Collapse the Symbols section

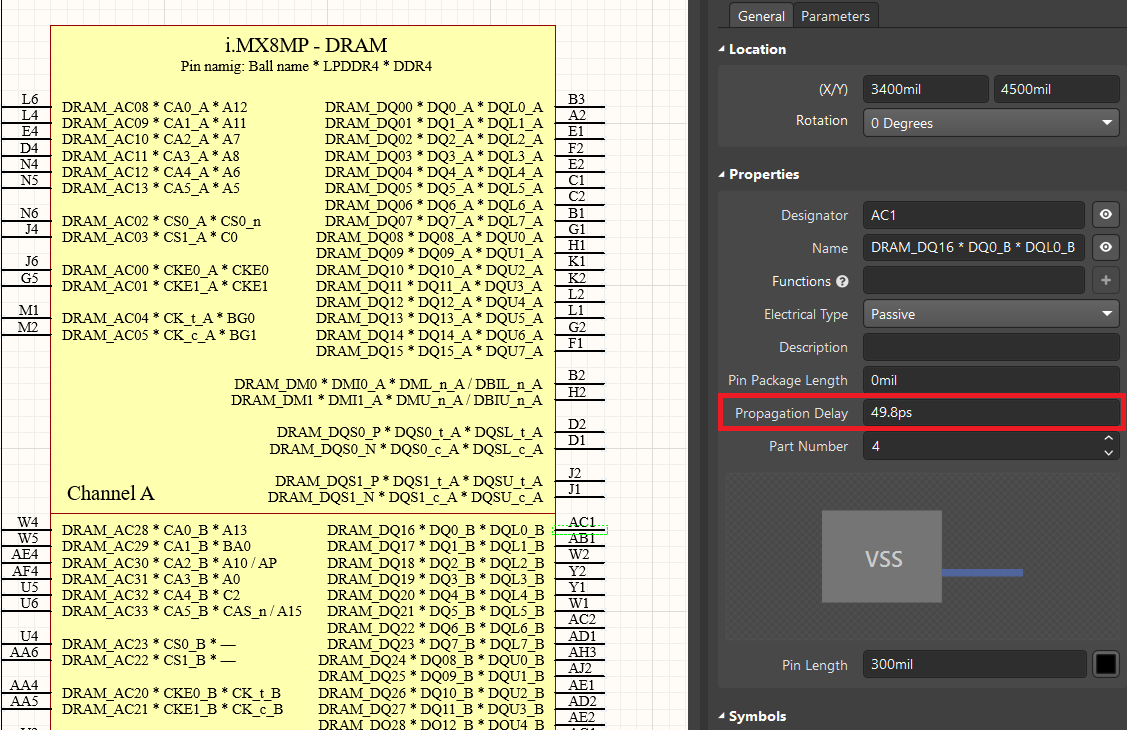[722, 716]
